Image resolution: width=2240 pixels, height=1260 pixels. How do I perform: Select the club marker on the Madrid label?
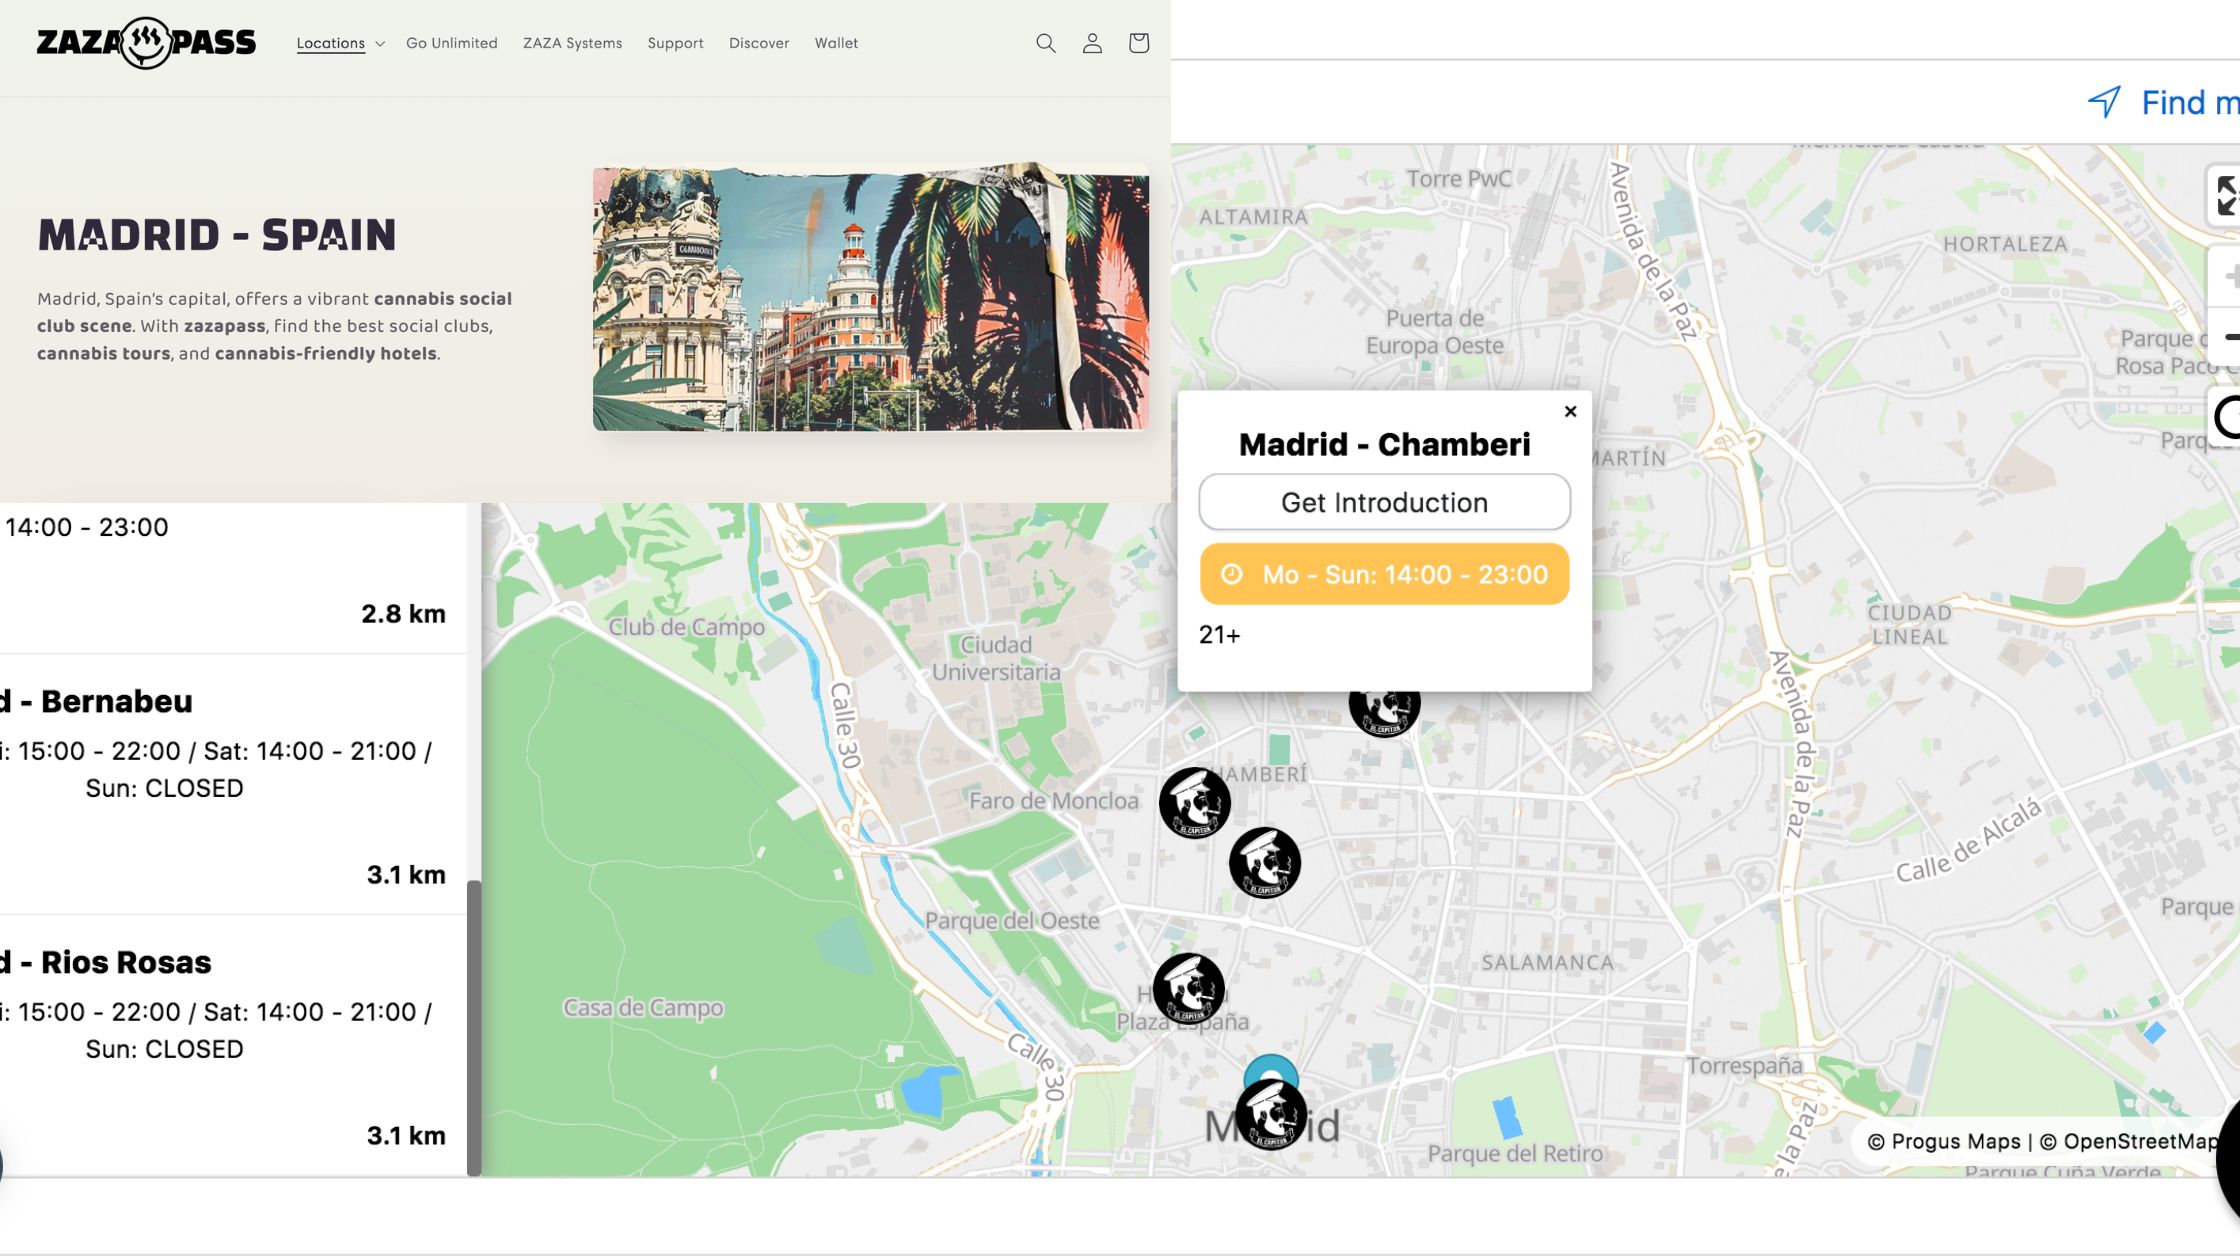coord(1271,1114)
